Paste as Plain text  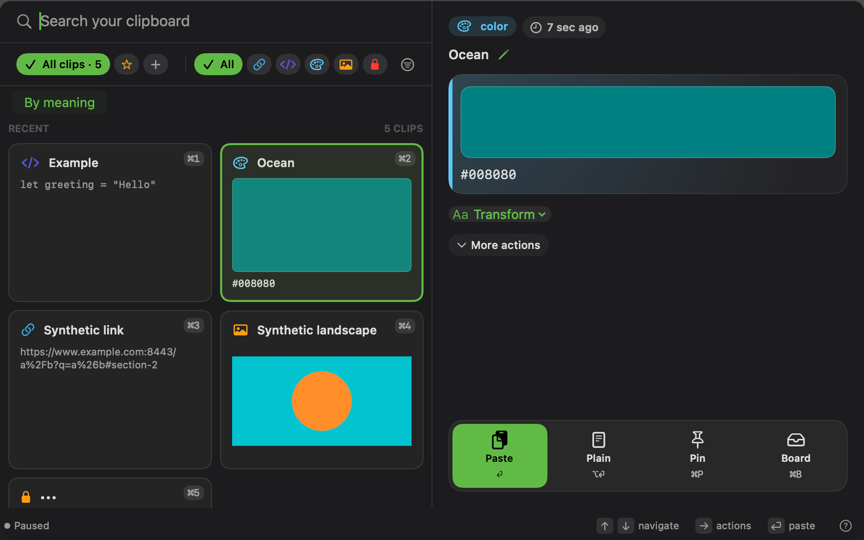(598, 456)
